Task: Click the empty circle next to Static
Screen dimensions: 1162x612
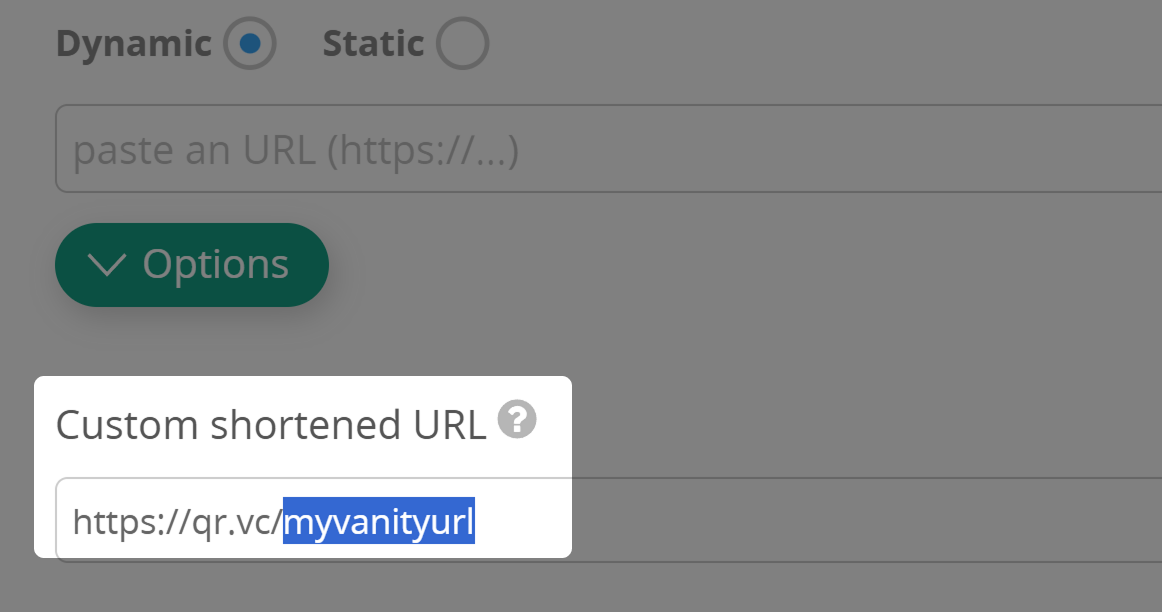Action: [x=462, y=44]
